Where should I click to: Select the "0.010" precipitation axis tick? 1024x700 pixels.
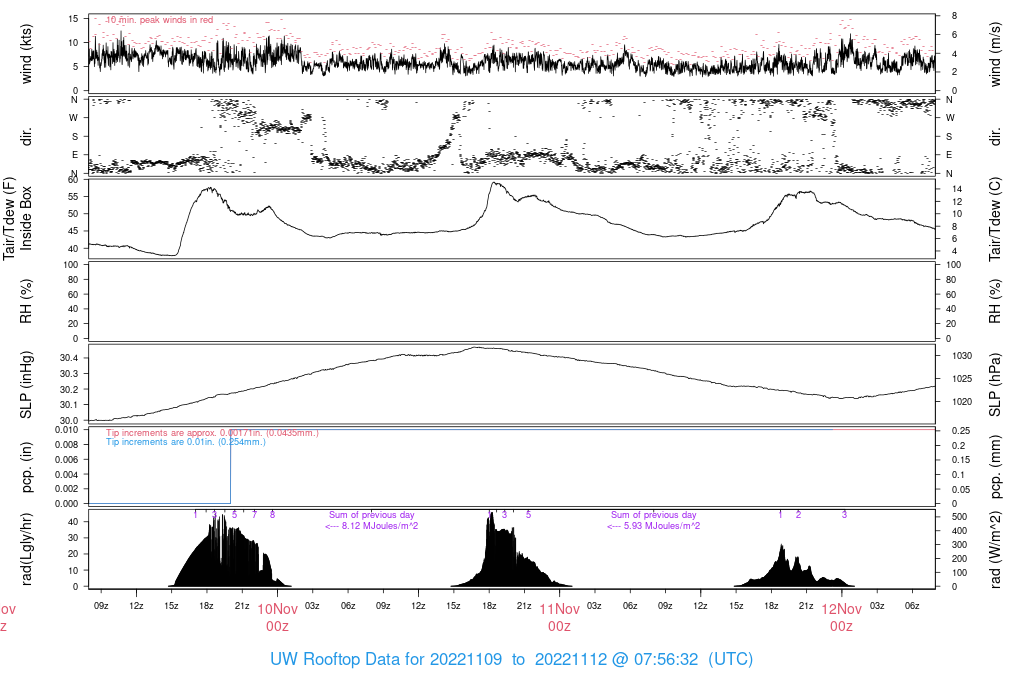pos(67,430)
